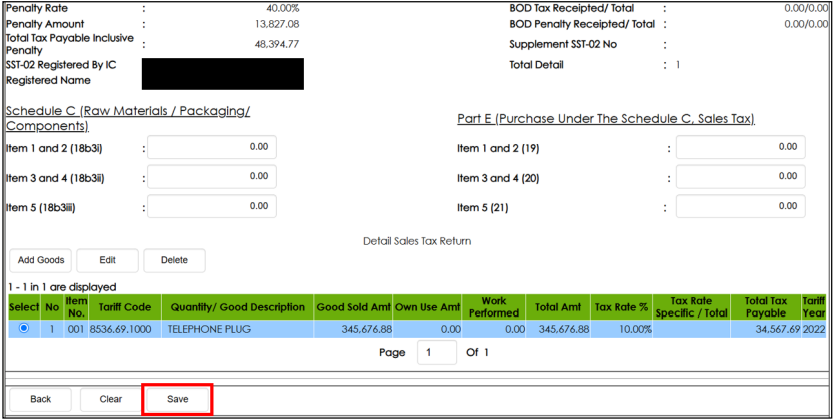Delete the selected goods entry
This screenshot has height=420, width=835.
point(174,260)
